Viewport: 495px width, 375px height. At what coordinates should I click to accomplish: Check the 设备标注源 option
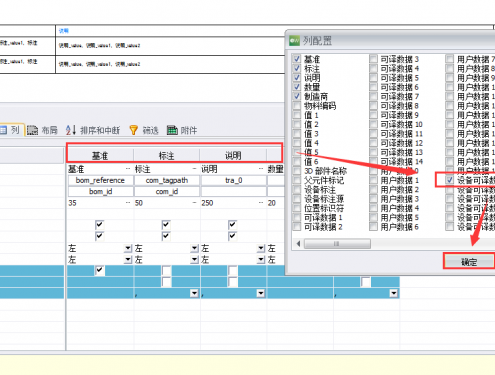click(x=297, y=199)
